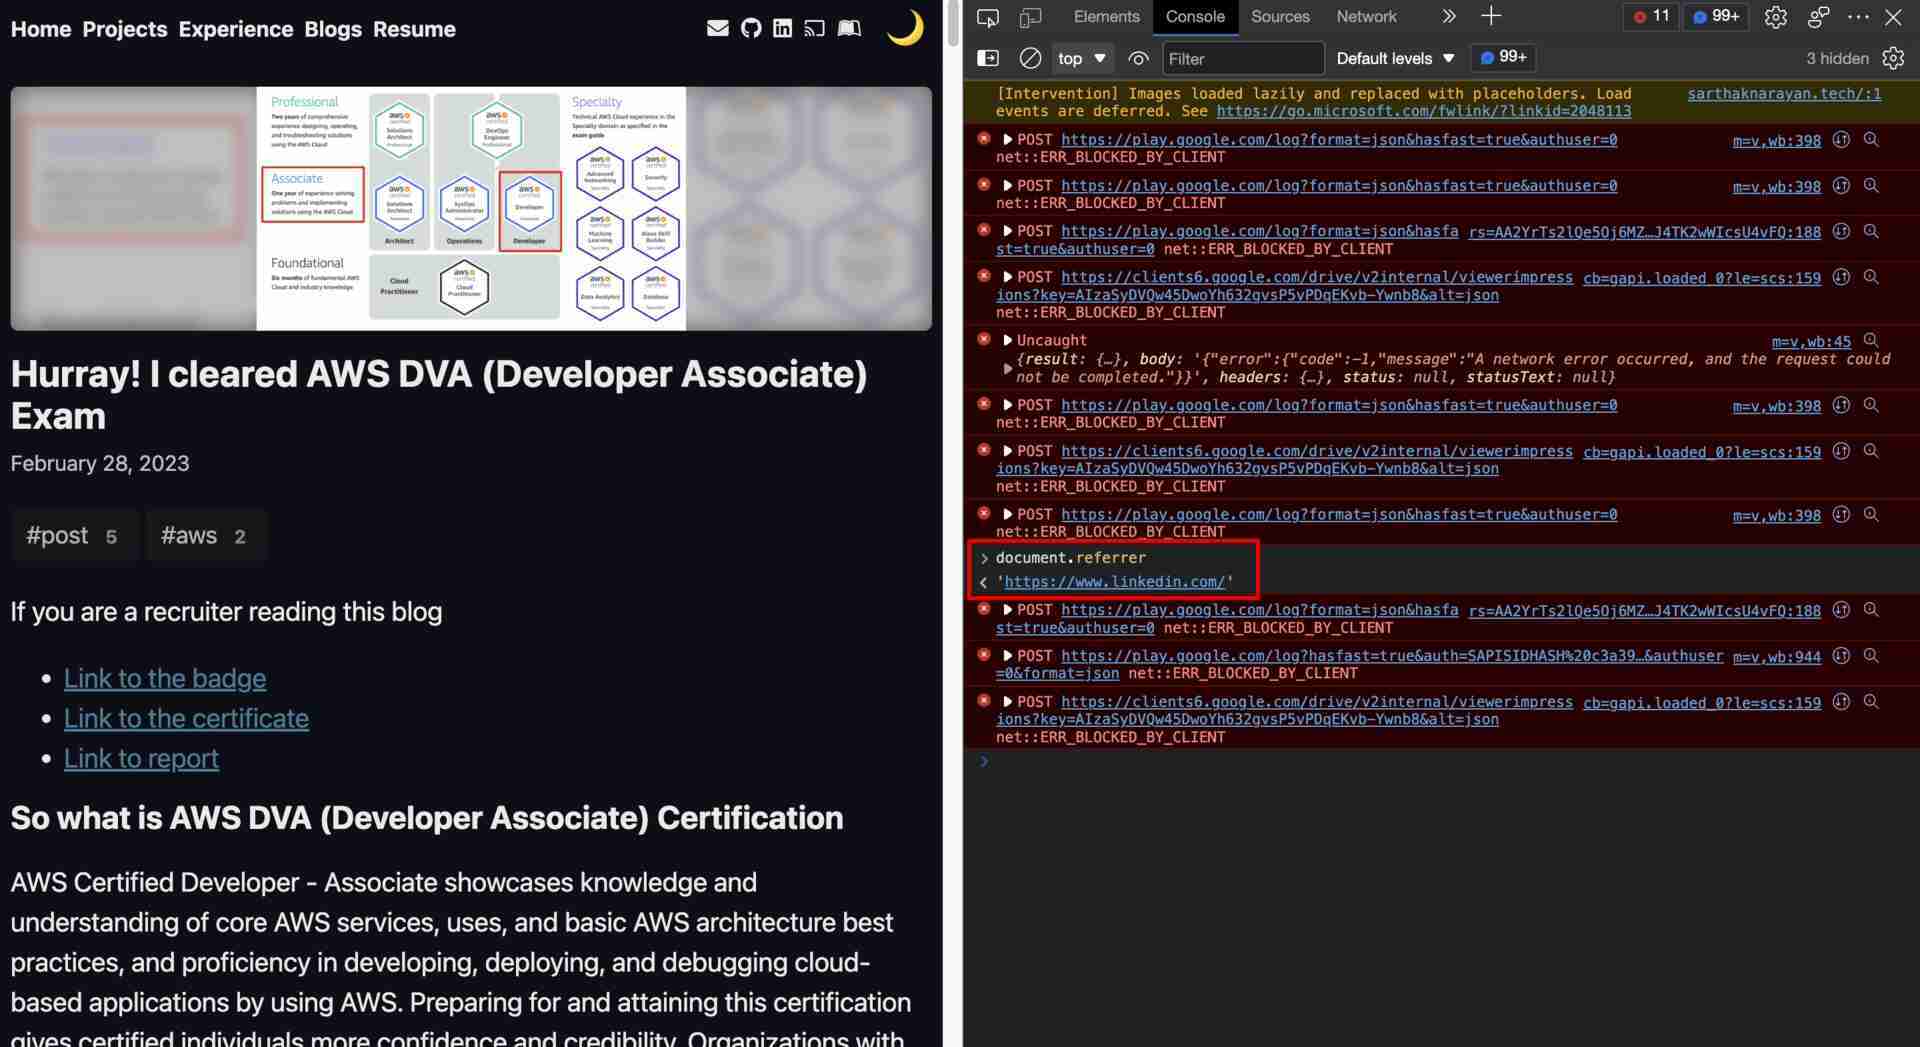Open the Experience page

click(236, 29)
